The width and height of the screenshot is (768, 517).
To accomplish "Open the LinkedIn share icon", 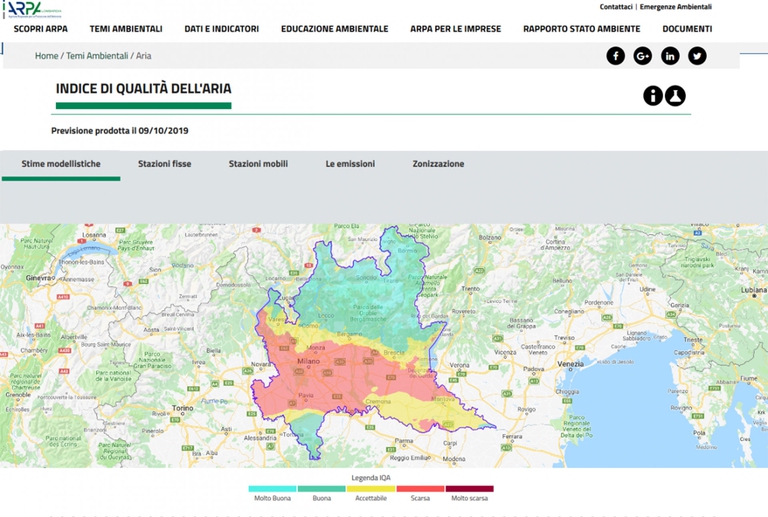I will 670,56.
